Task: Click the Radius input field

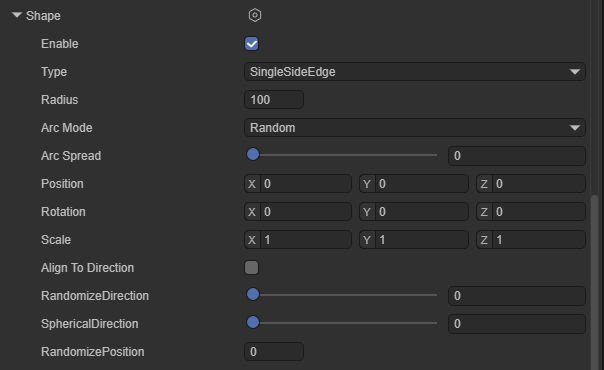Action: pyautogui.click(x=274, y=100)
